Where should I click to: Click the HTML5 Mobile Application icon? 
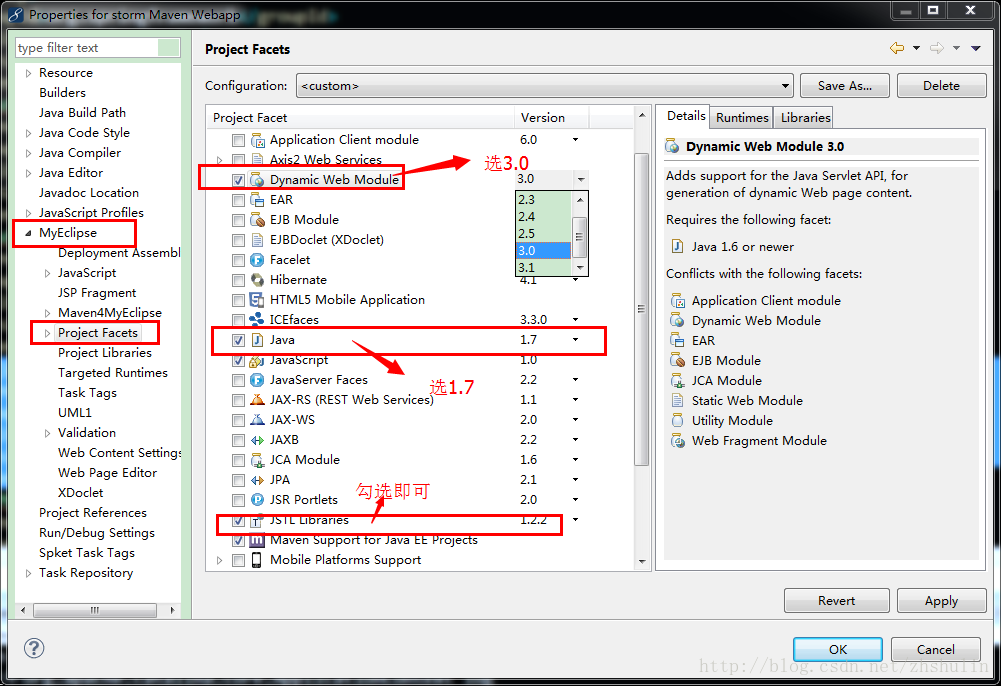(257, 300)
